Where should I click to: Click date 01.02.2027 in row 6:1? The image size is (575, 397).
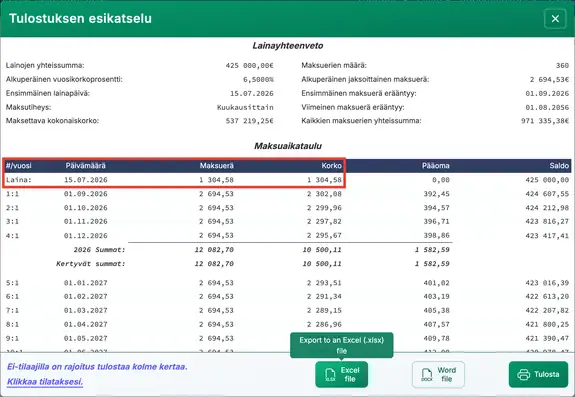[x=85, y=297]
